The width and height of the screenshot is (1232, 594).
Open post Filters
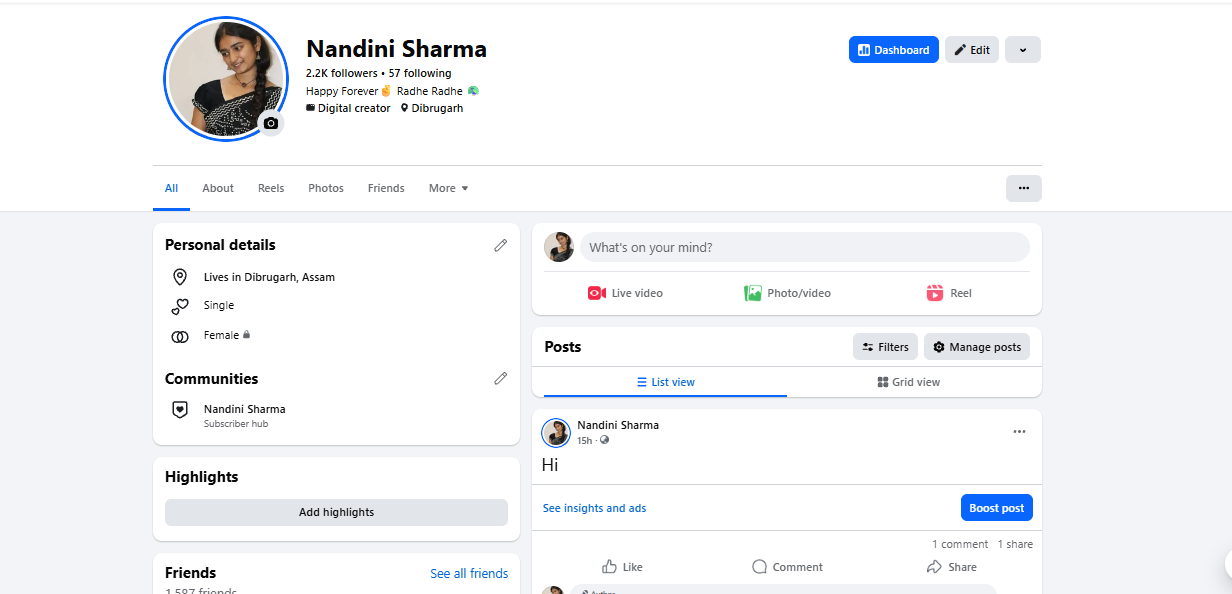click(885, 347)
